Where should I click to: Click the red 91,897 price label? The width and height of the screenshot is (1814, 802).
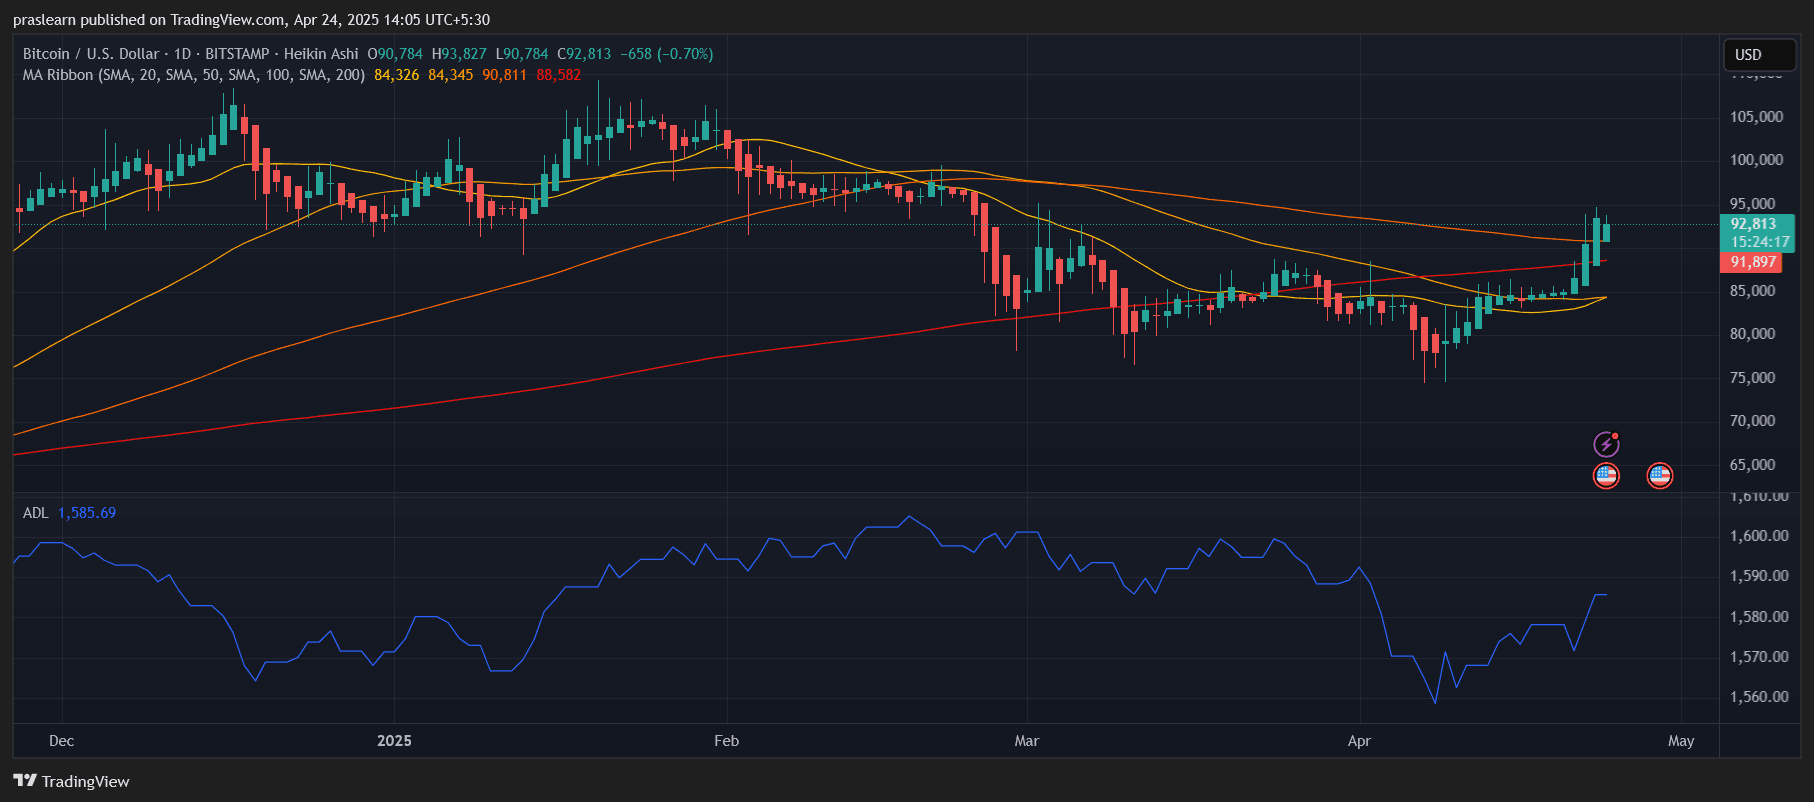pyautogui.click(x=1753, y=262)
